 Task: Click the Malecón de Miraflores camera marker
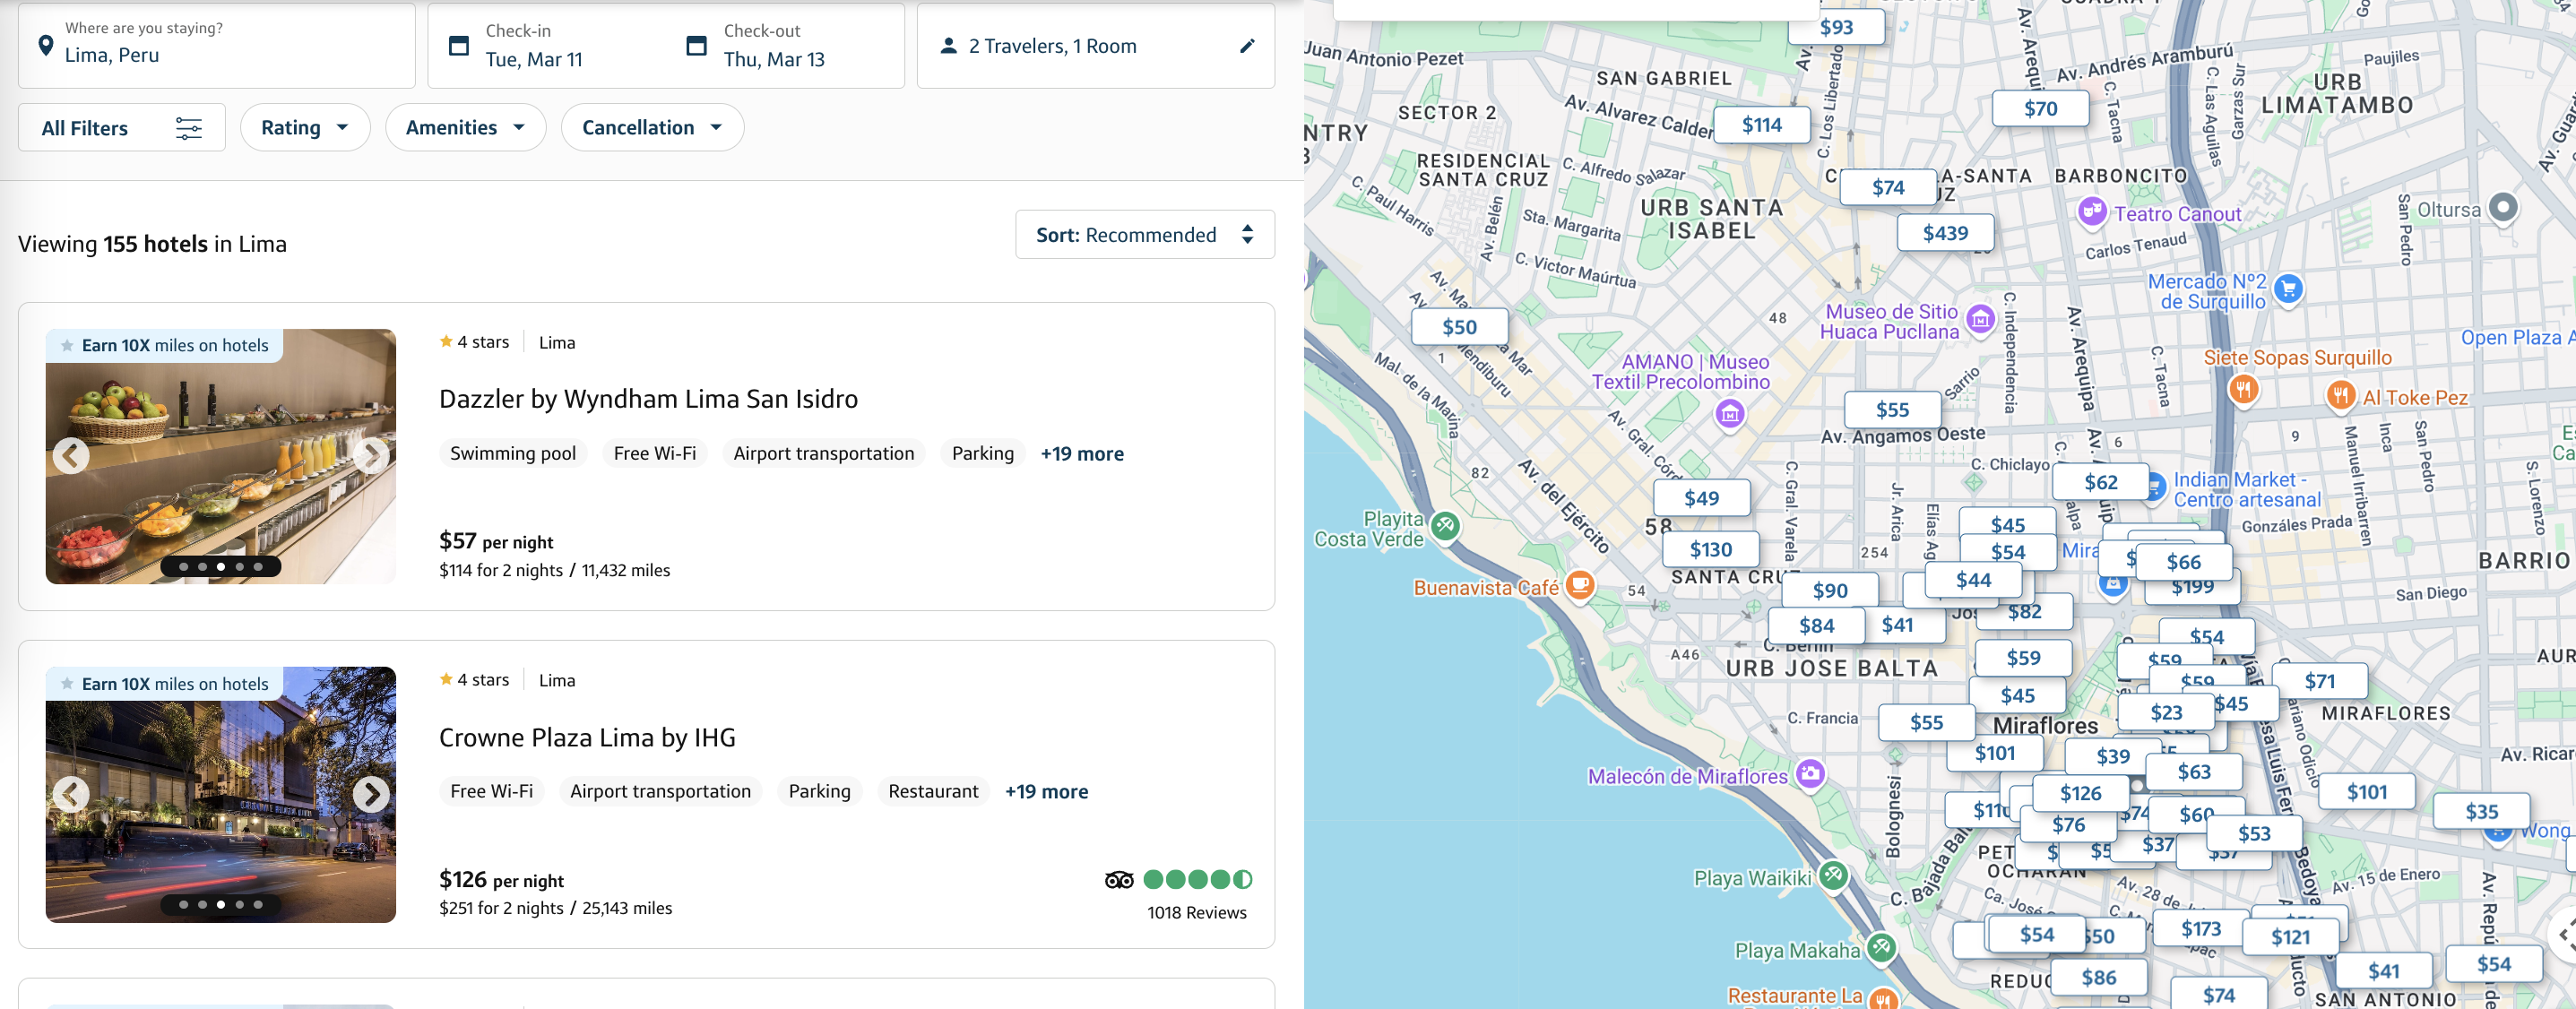1810,773
